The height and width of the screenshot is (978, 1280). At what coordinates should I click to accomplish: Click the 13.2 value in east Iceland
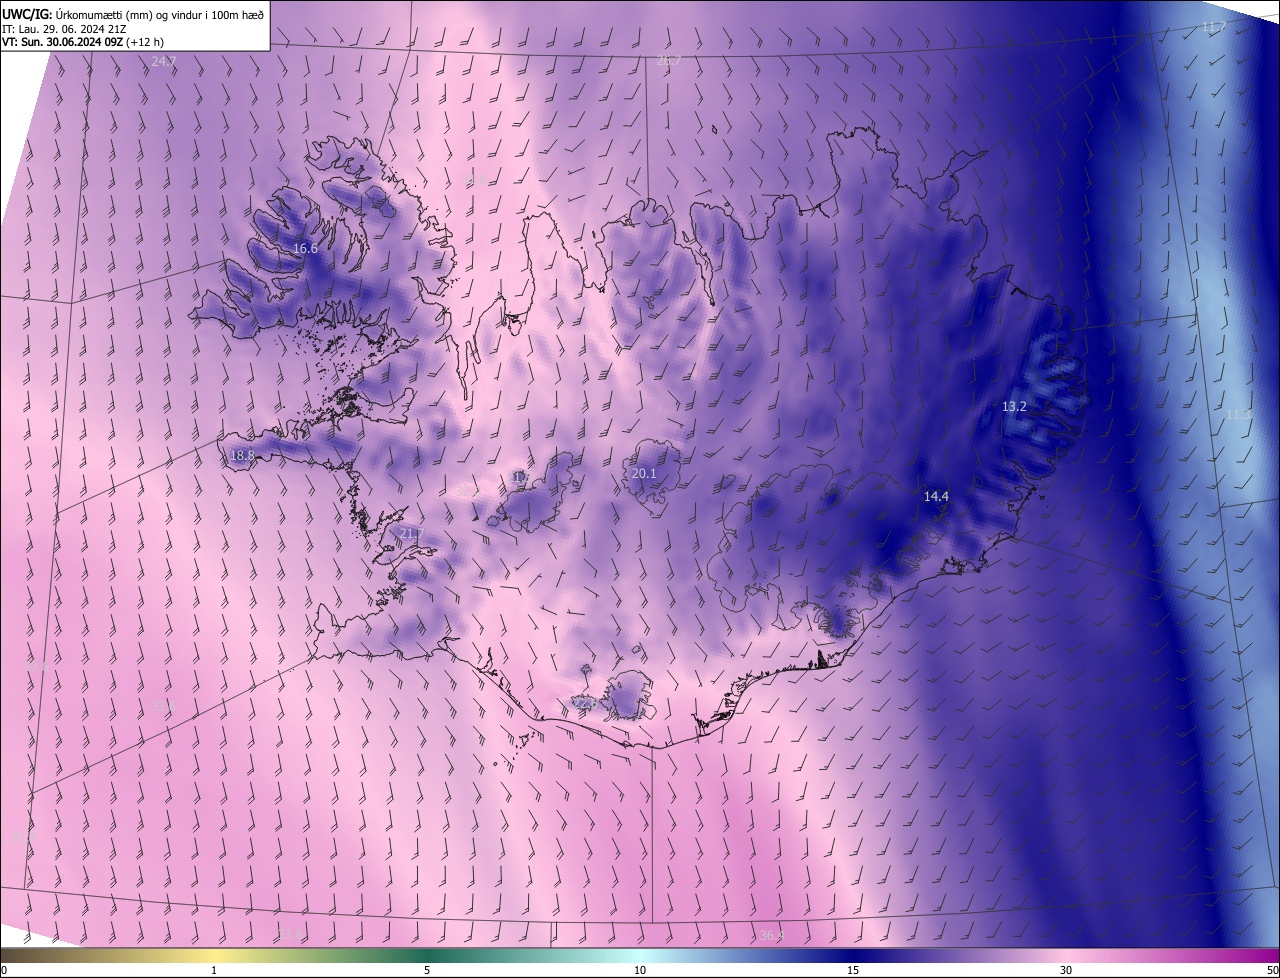point(1014,407)
